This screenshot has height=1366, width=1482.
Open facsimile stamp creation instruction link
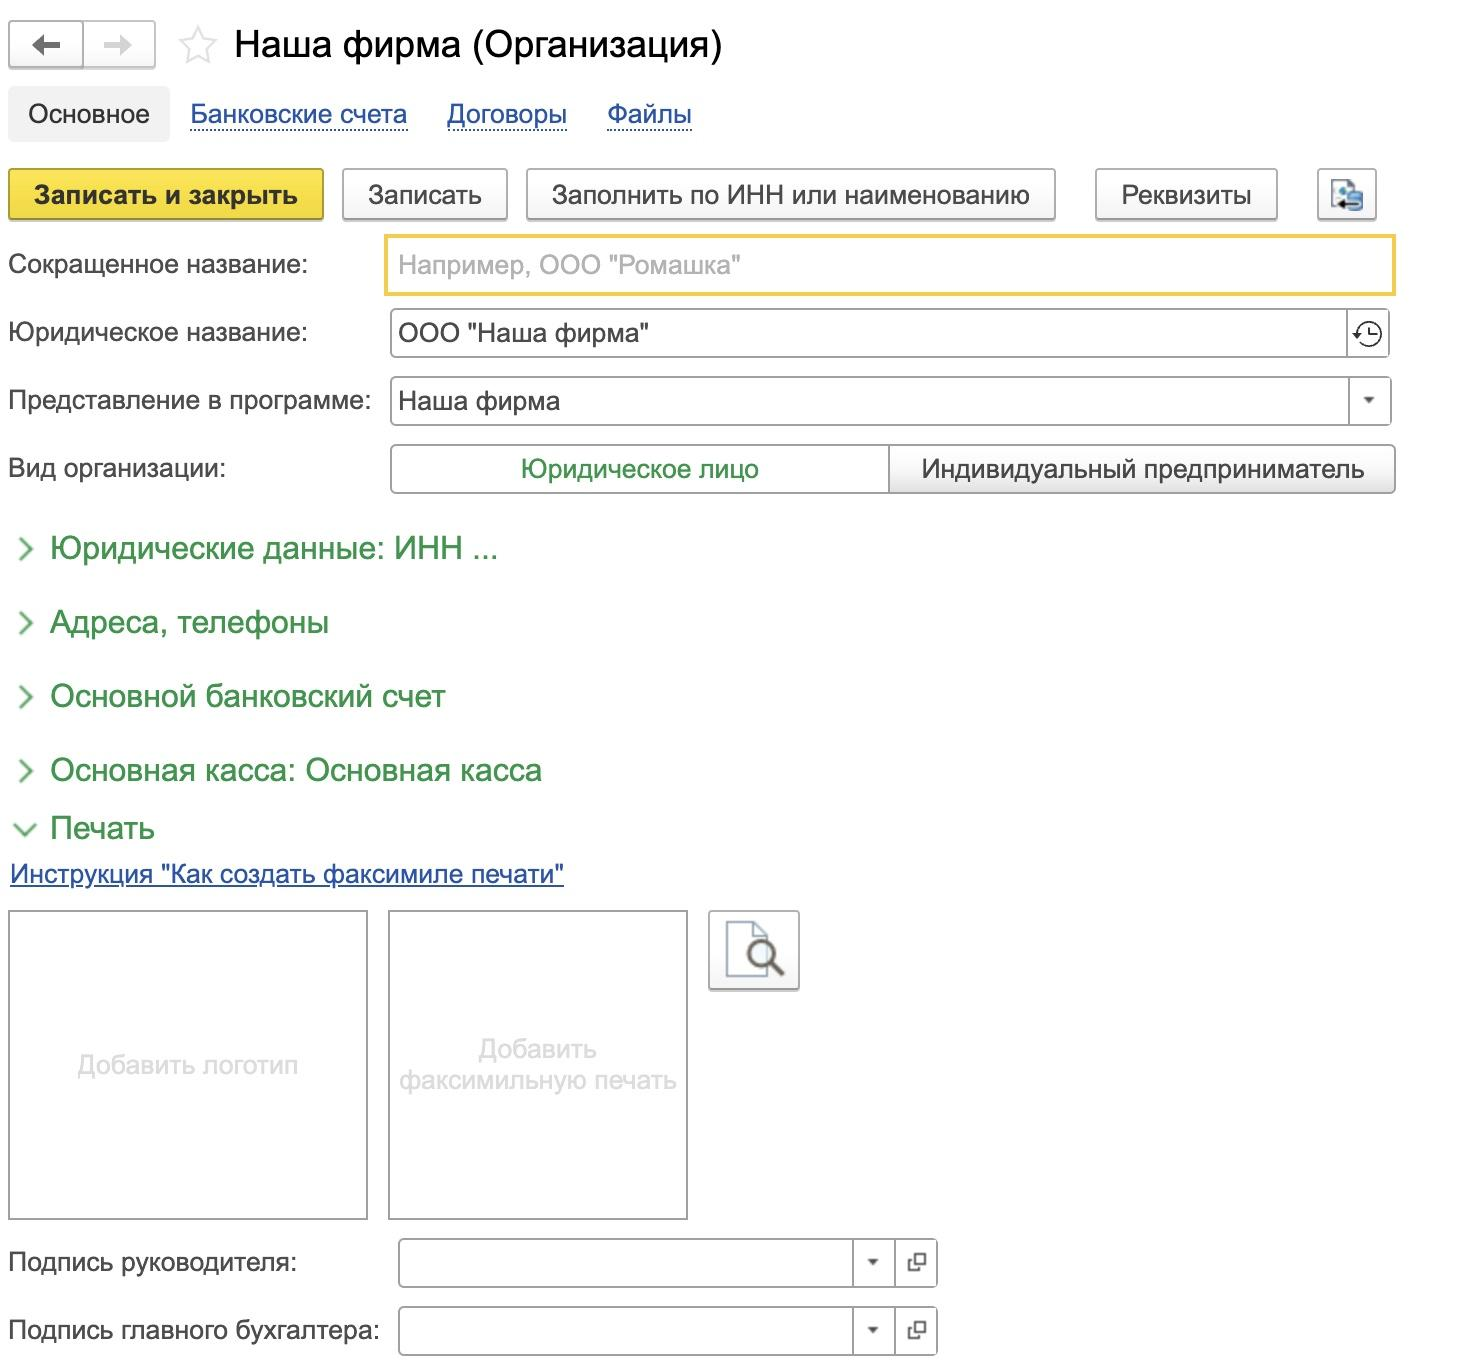(287, 874)
